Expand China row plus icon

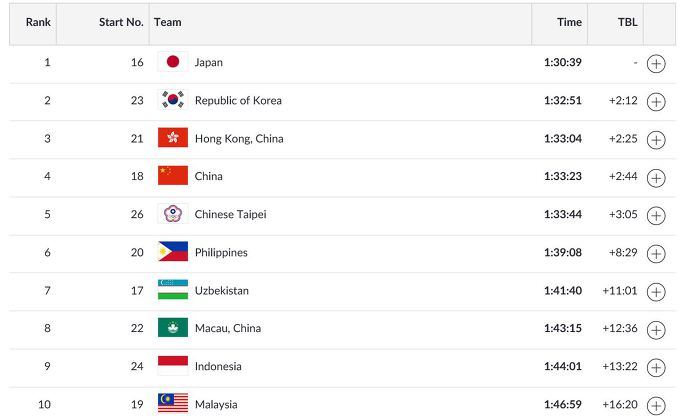tap(656, 178)
